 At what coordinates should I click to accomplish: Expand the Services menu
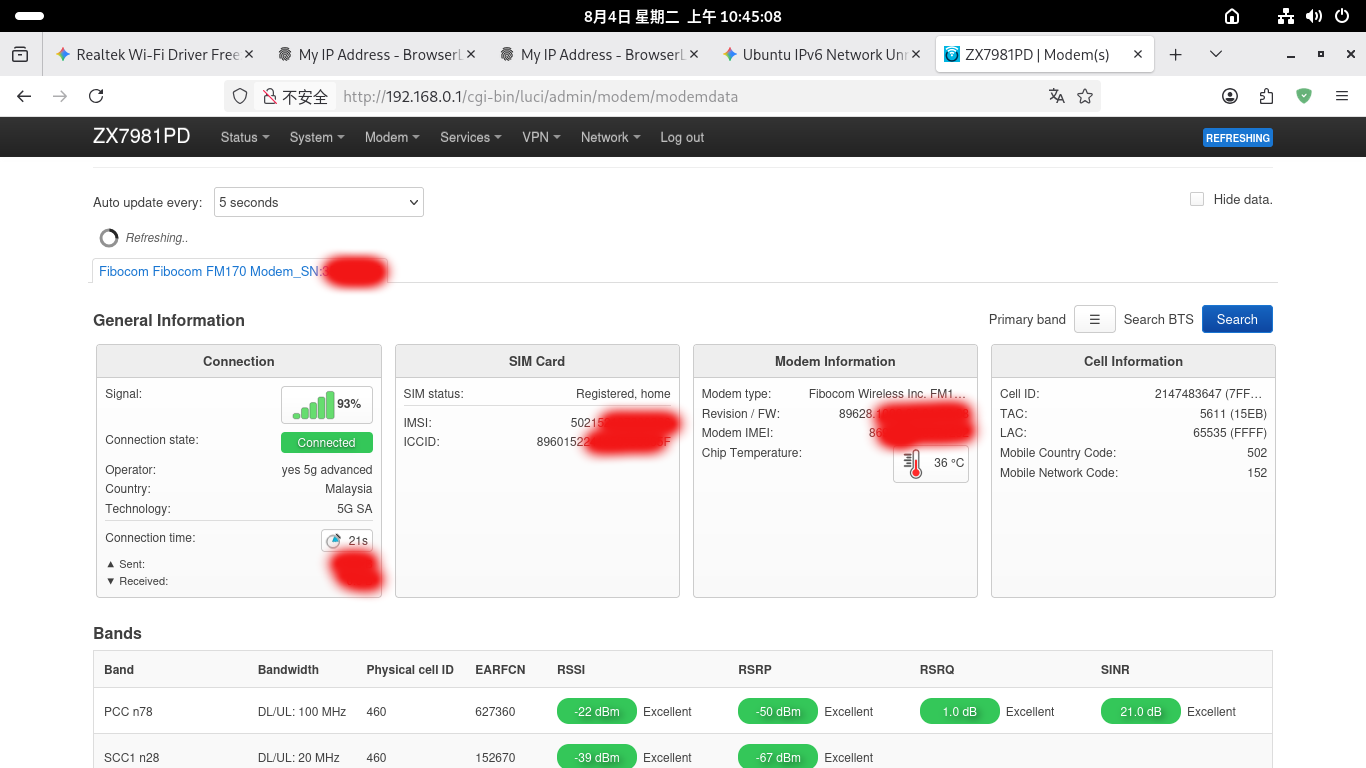pyautogui.click(x=471, y=137)
